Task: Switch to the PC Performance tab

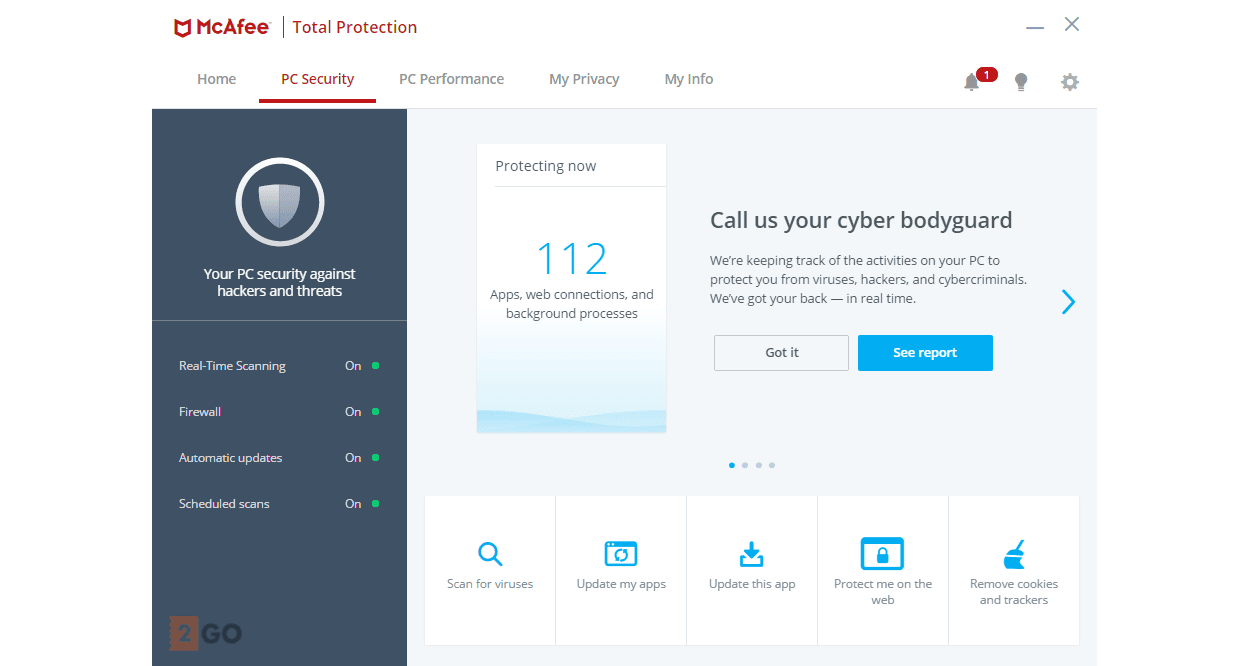Action: click(451, 79)
